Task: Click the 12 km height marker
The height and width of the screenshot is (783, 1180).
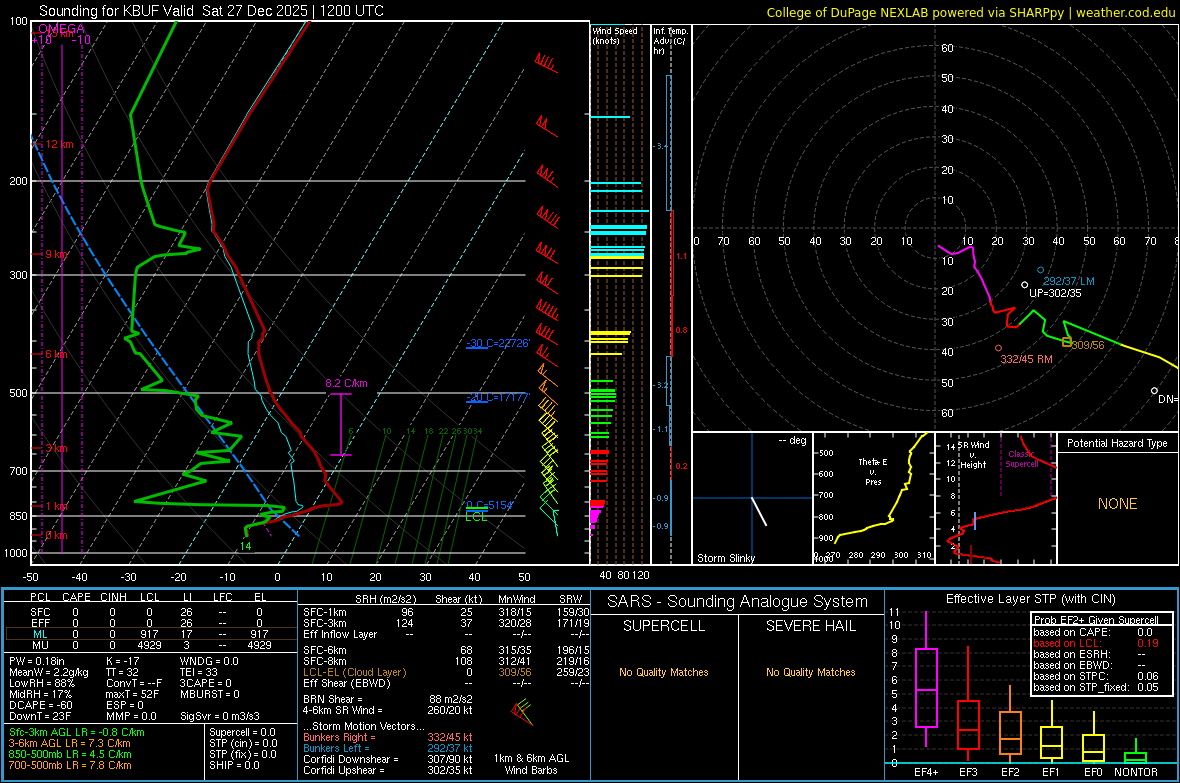Action: pyautogui.click(x=61, y=144)
